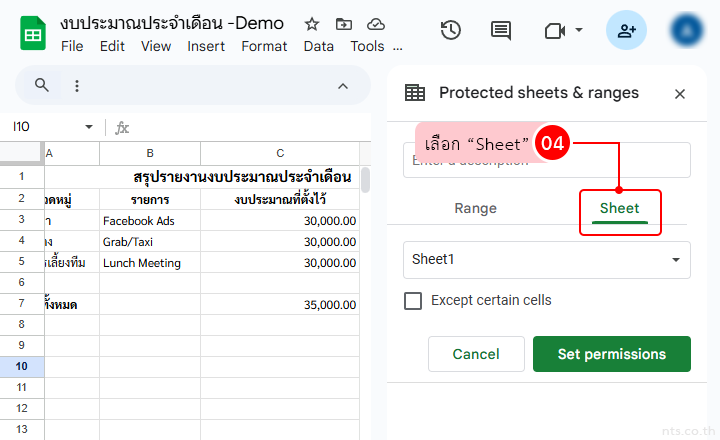Viewport: 720px width, 440px height.
Task: Click the select-all corner box
Action: pyautogui.click(x=22, y=153)
